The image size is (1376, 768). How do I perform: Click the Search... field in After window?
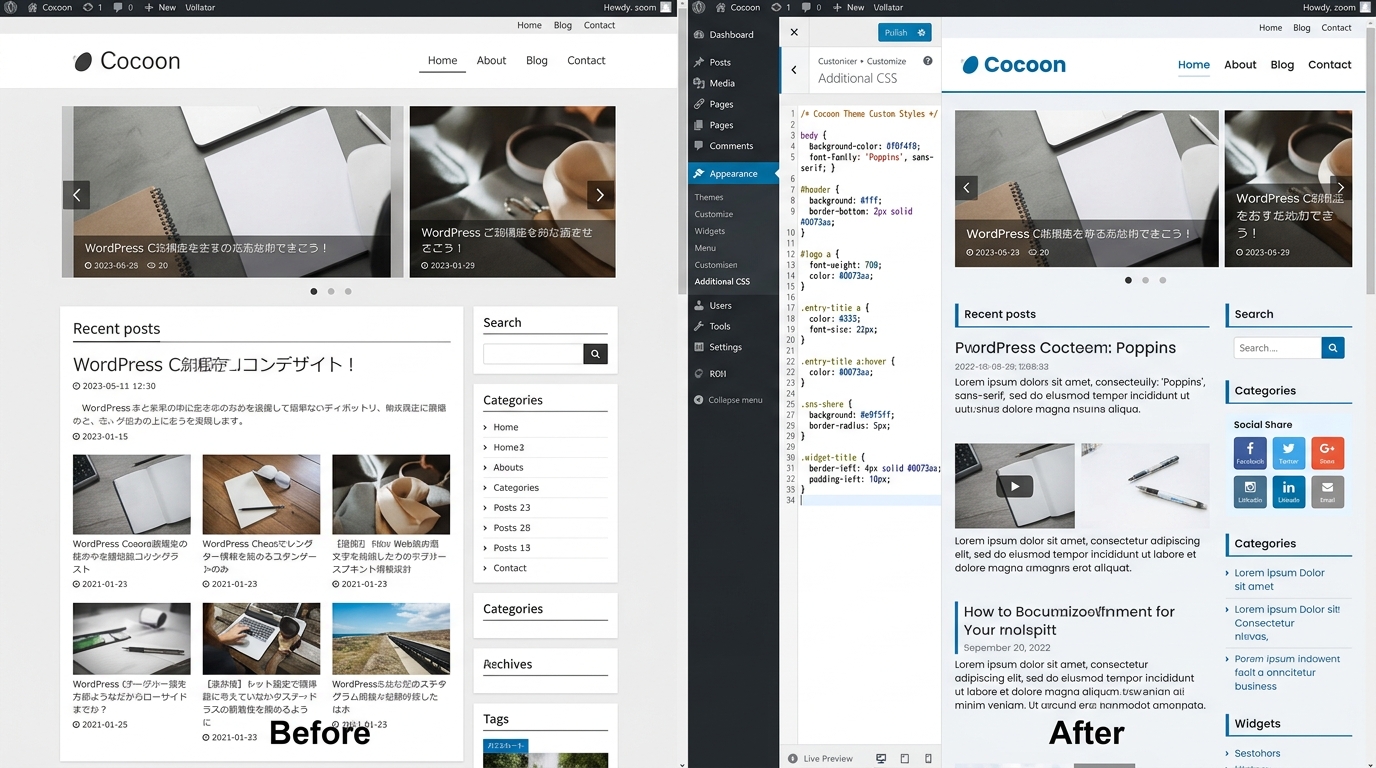coord(1277,348)
